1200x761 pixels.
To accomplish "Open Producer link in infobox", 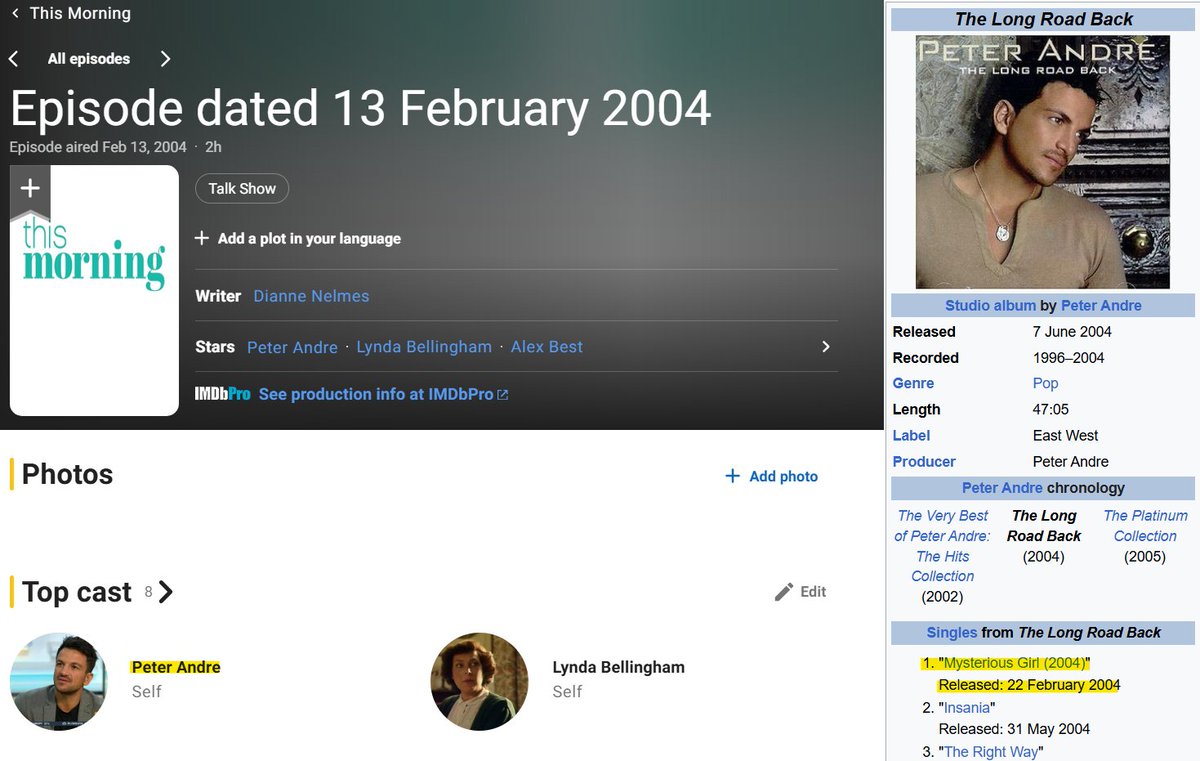I will coord(924,461).
